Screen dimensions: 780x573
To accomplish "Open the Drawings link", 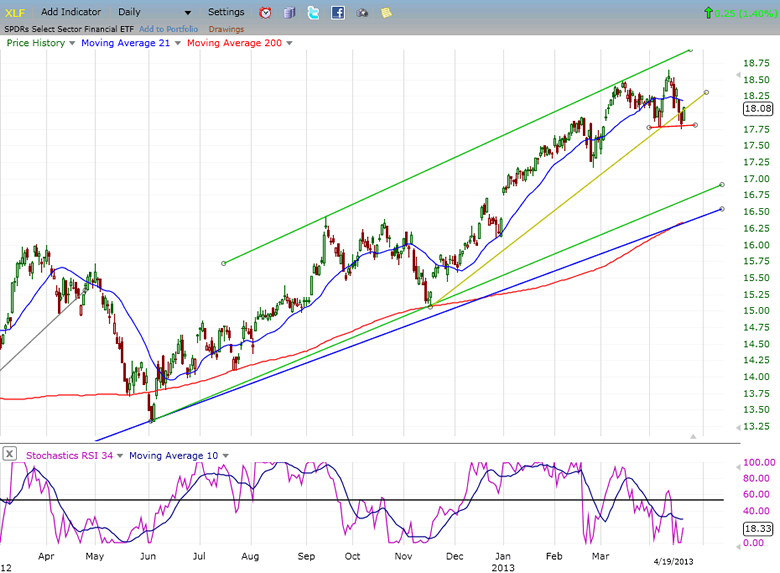I will (226, 29).
